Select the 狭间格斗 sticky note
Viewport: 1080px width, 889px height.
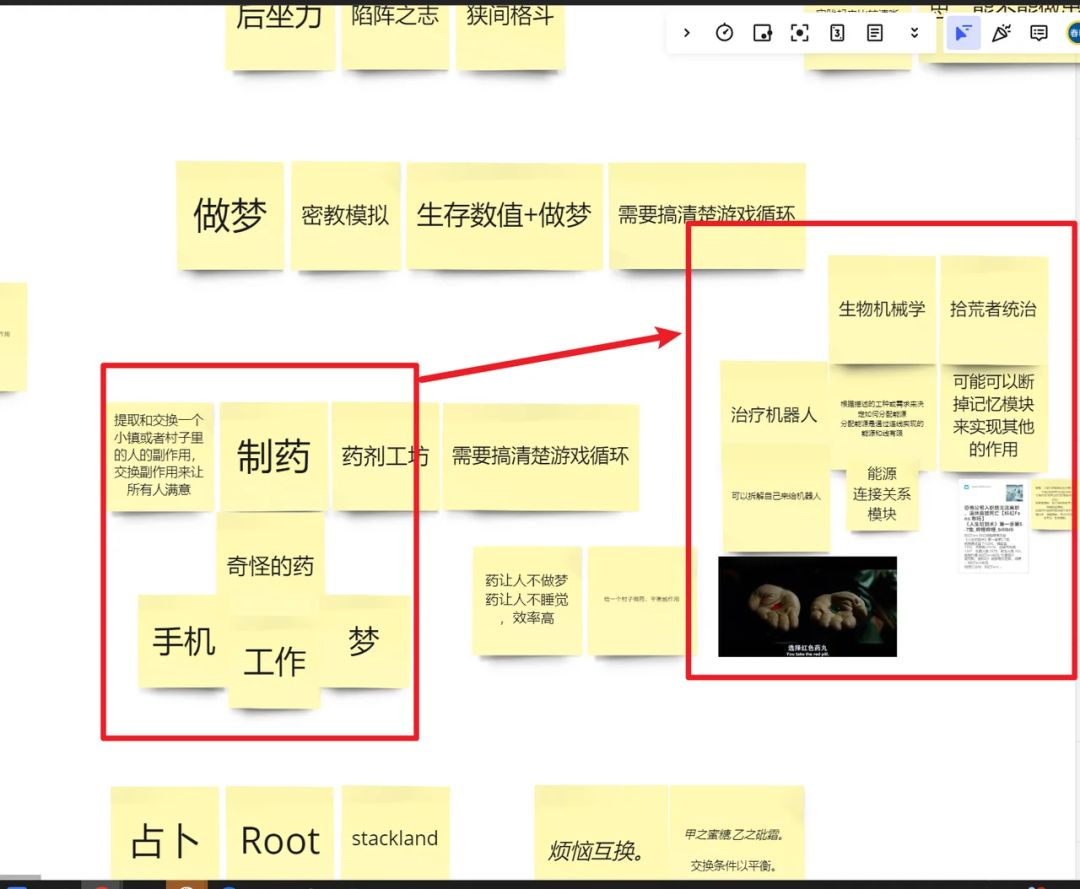click(510, 36)
